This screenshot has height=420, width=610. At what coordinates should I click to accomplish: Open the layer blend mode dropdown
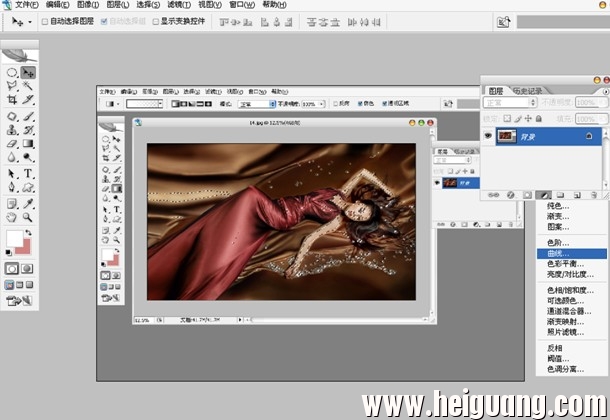click(510, 103)
